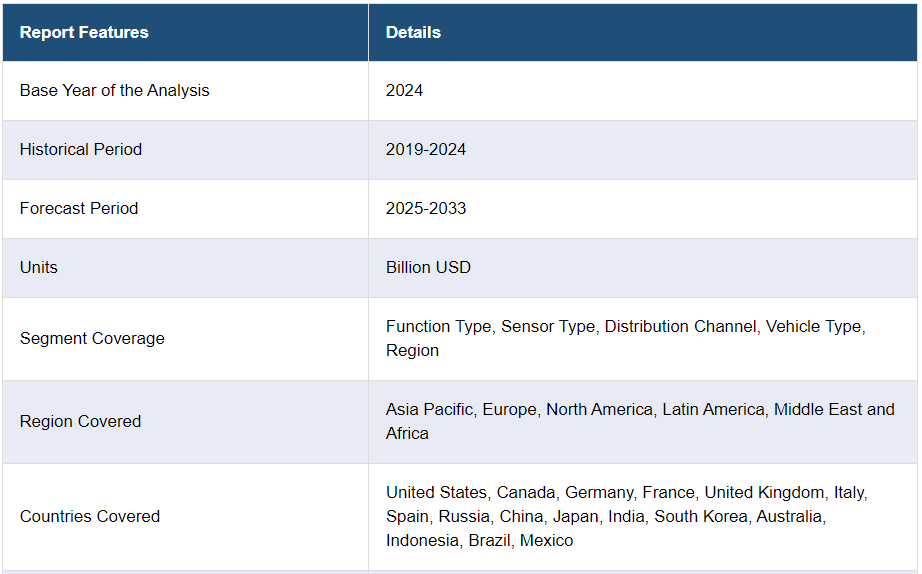Click the Report Features column header
Image resolution: width=922 pixels, height=574 pixels.
coord(84,32)
